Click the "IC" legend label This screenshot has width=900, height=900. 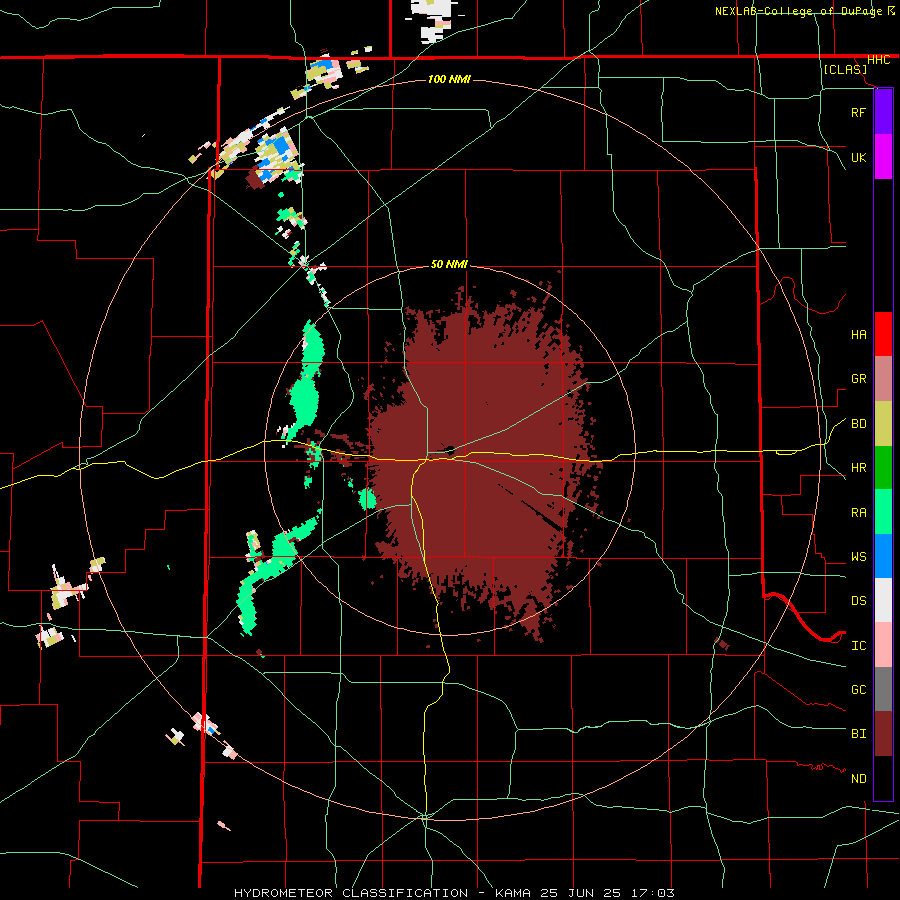click(x=859, y=646)
